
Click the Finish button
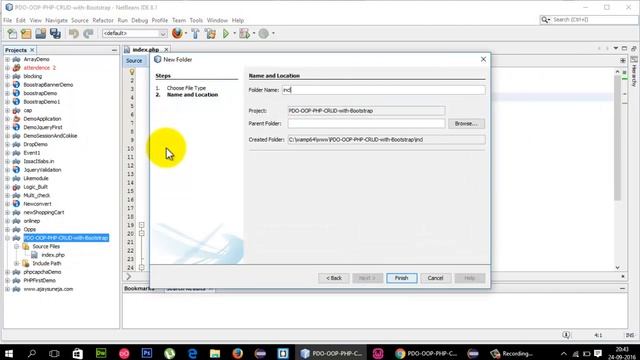(402, 278)
